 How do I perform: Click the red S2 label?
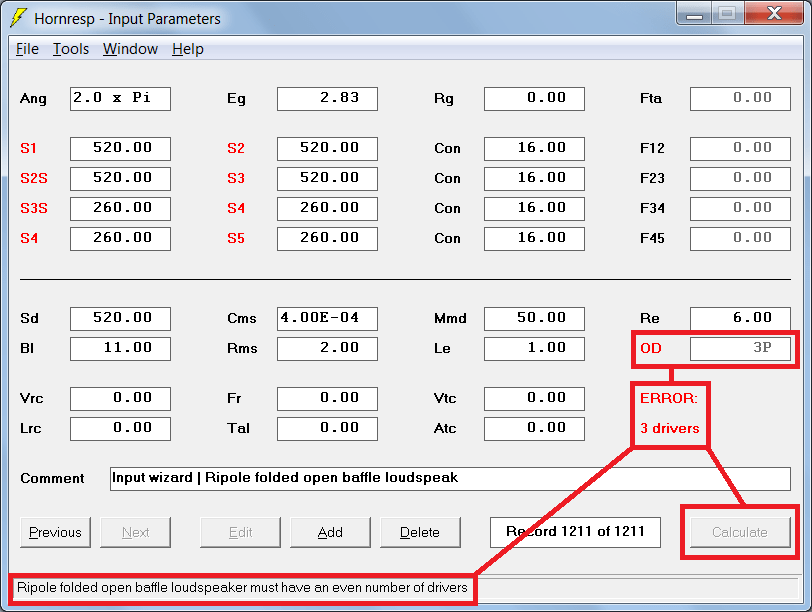click(x=236, y=149)
